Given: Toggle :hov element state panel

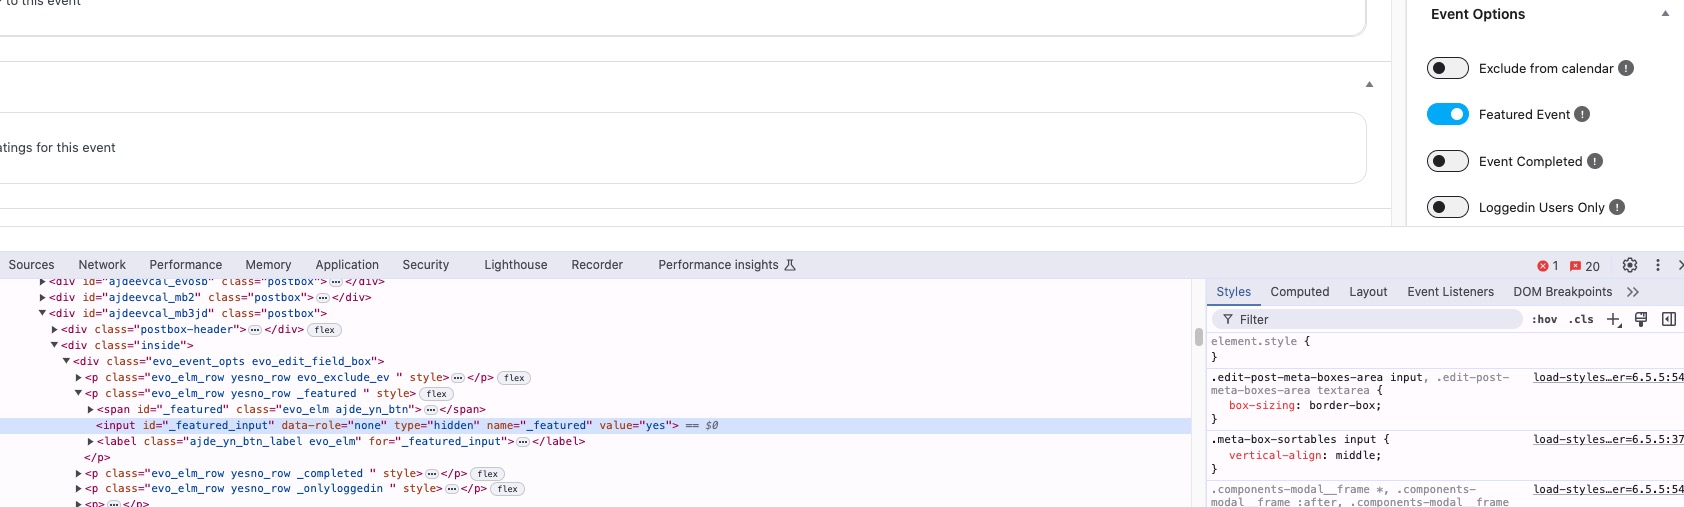Looking at the screenshot, I should (1544, 320).
